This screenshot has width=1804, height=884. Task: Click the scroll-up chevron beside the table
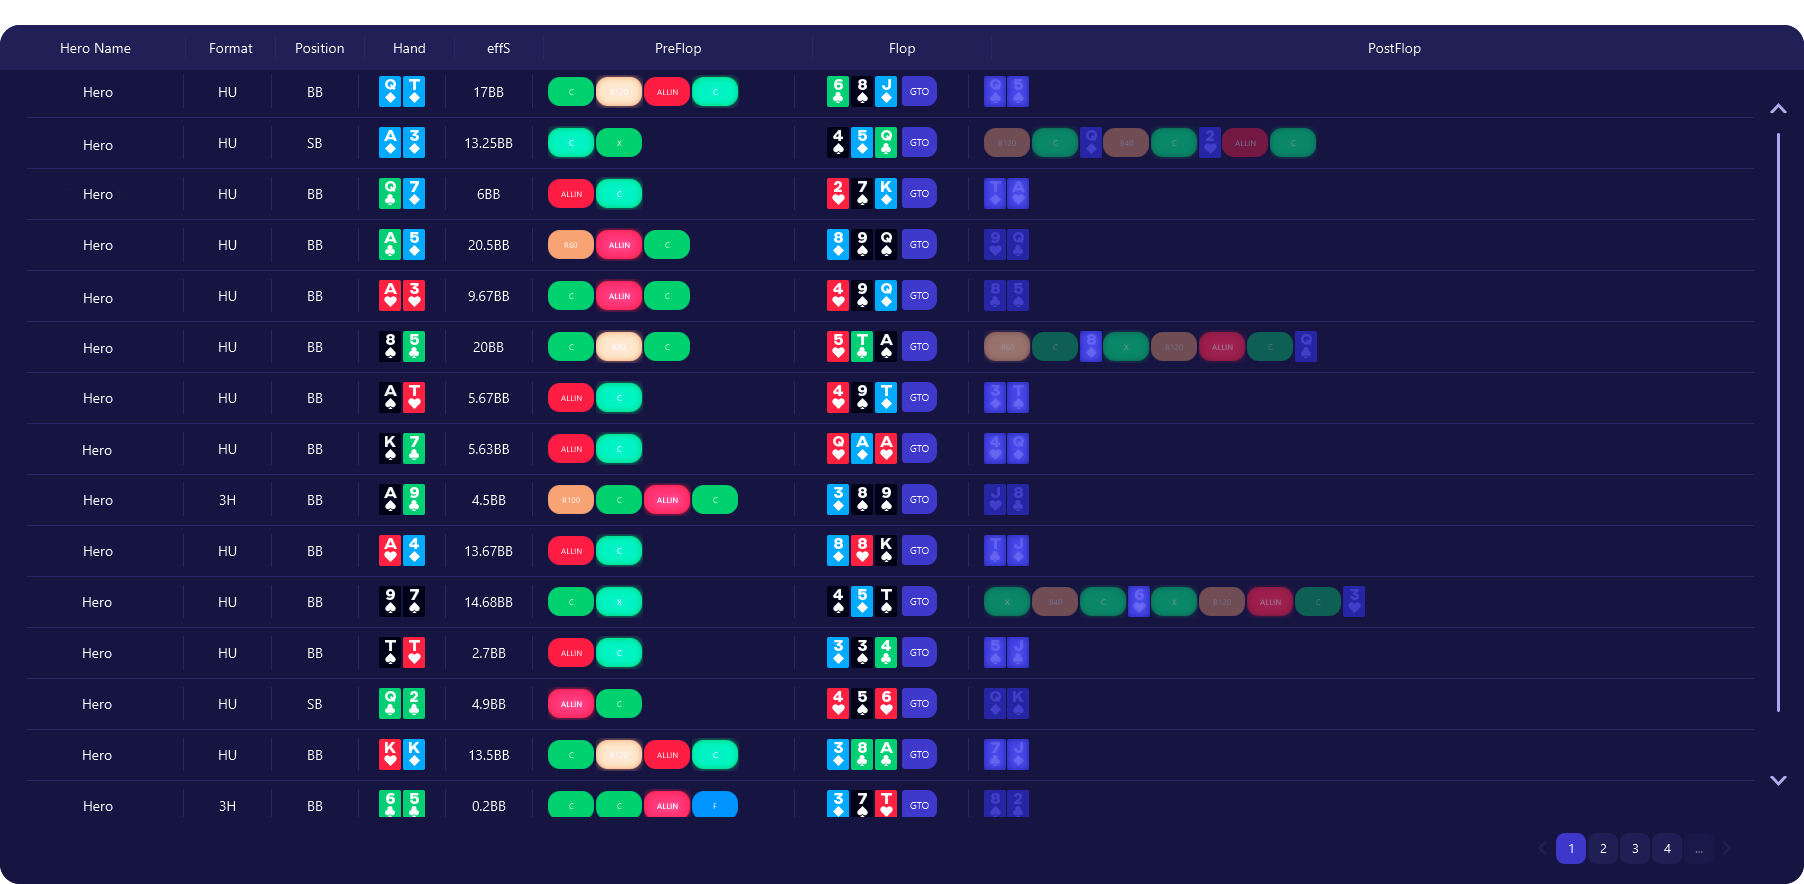(x=1778, y=108)
